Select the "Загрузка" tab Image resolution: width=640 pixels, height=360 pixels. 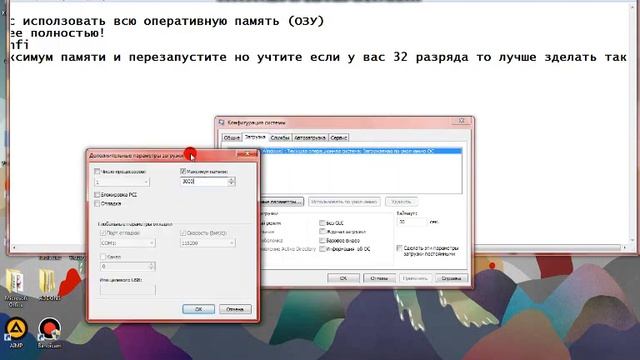click(x=255, y=137)
